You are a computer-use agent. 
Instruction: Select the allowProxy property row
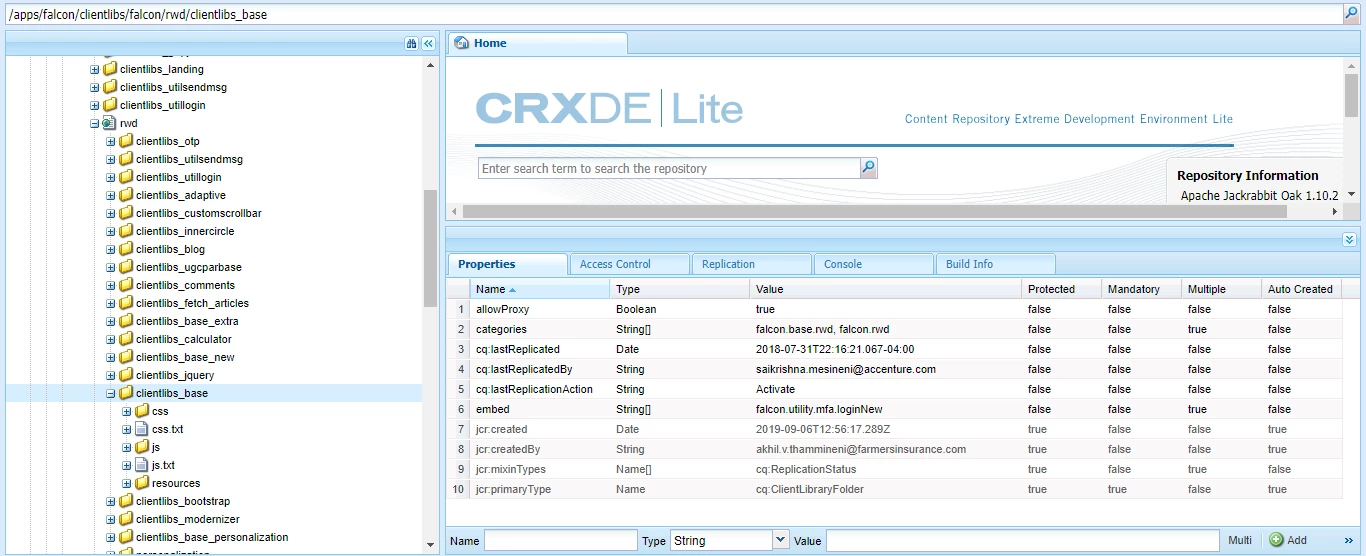point(895,309)
